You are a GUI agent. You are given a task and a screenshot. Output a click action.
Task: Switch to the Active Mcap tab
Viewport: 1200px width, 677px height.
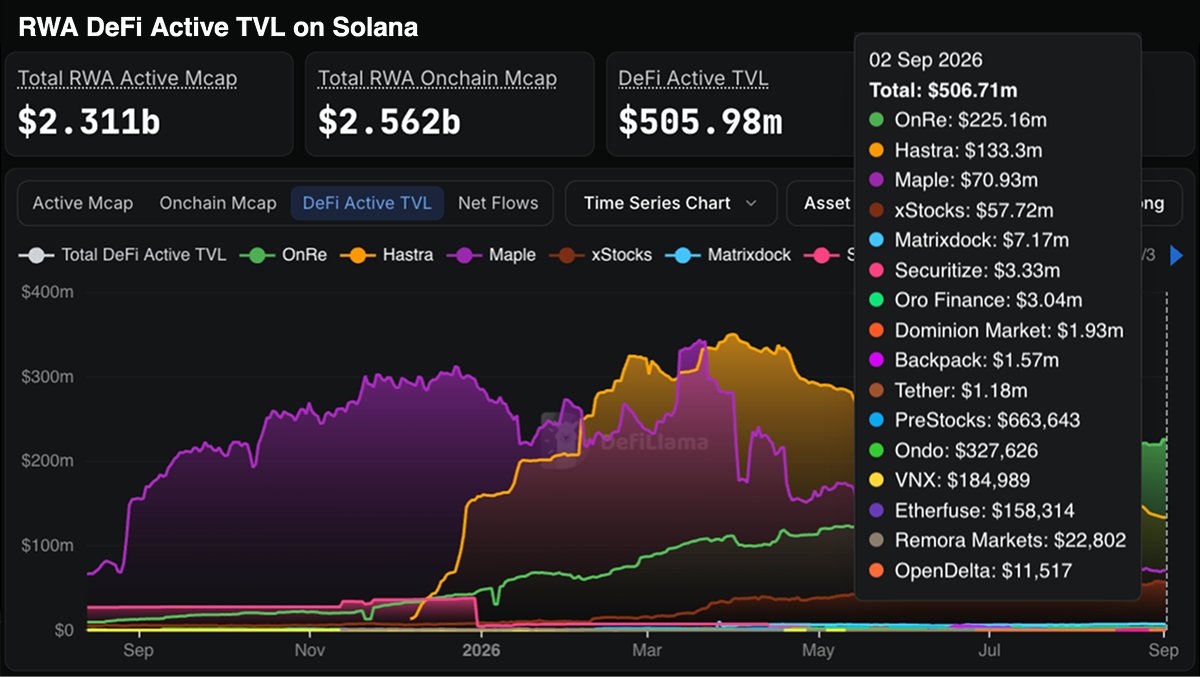82,203
